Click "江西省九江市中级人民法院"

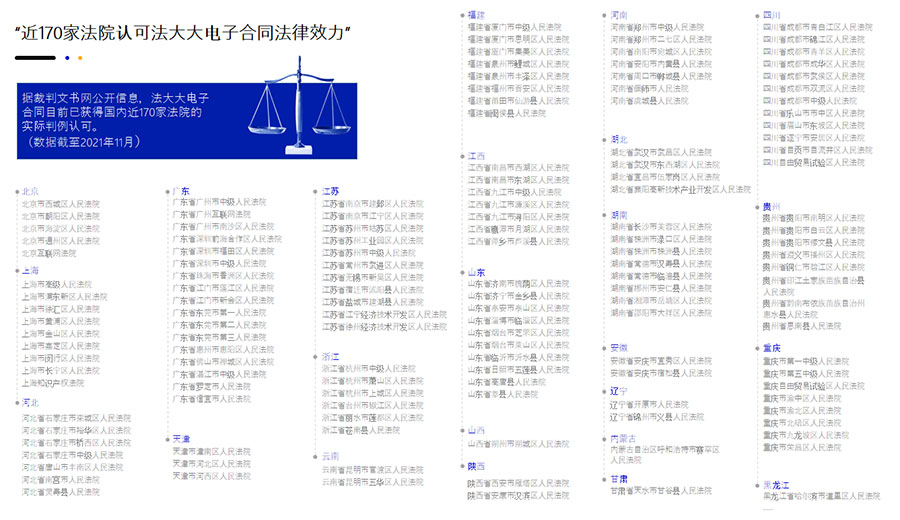pyautogui.click(x=514, y=192)
